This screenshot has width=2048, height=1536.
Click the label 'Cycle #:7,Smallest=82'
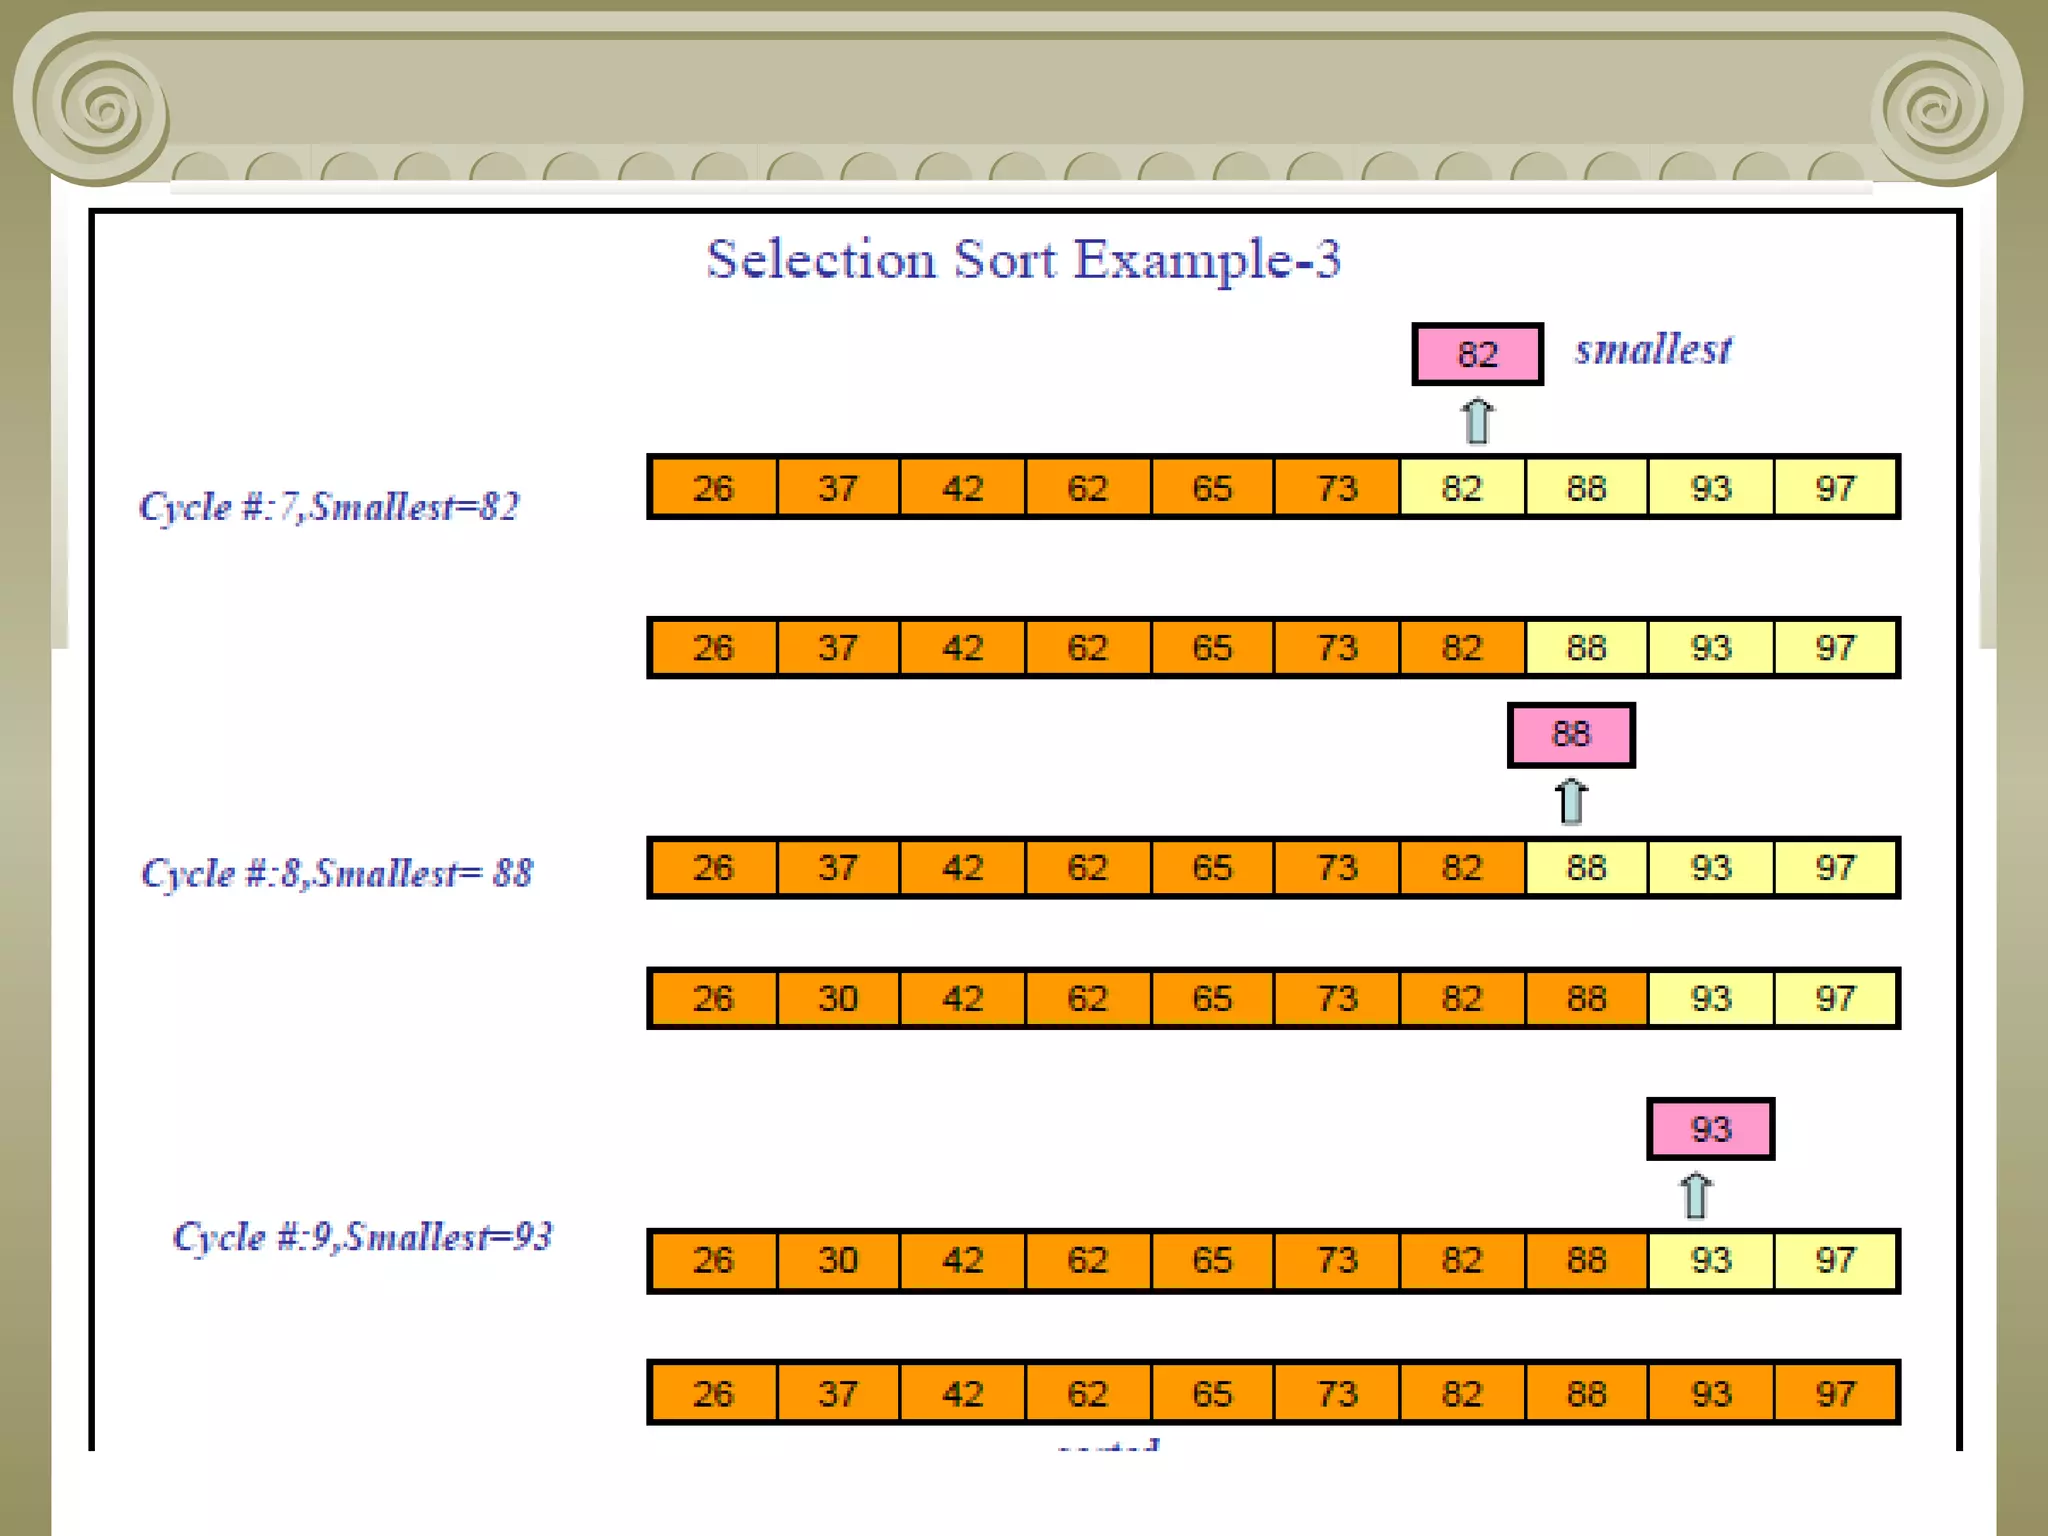click(329, 507)
